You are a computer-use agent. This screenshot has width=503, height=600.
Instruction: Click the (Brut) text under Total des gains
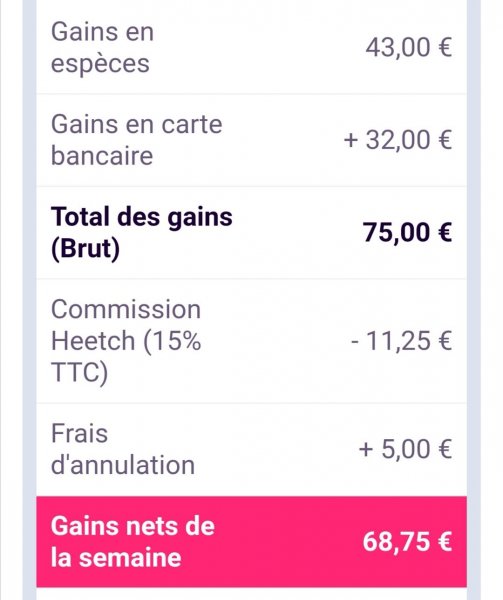pyautogui.click(x=85, y=249)
